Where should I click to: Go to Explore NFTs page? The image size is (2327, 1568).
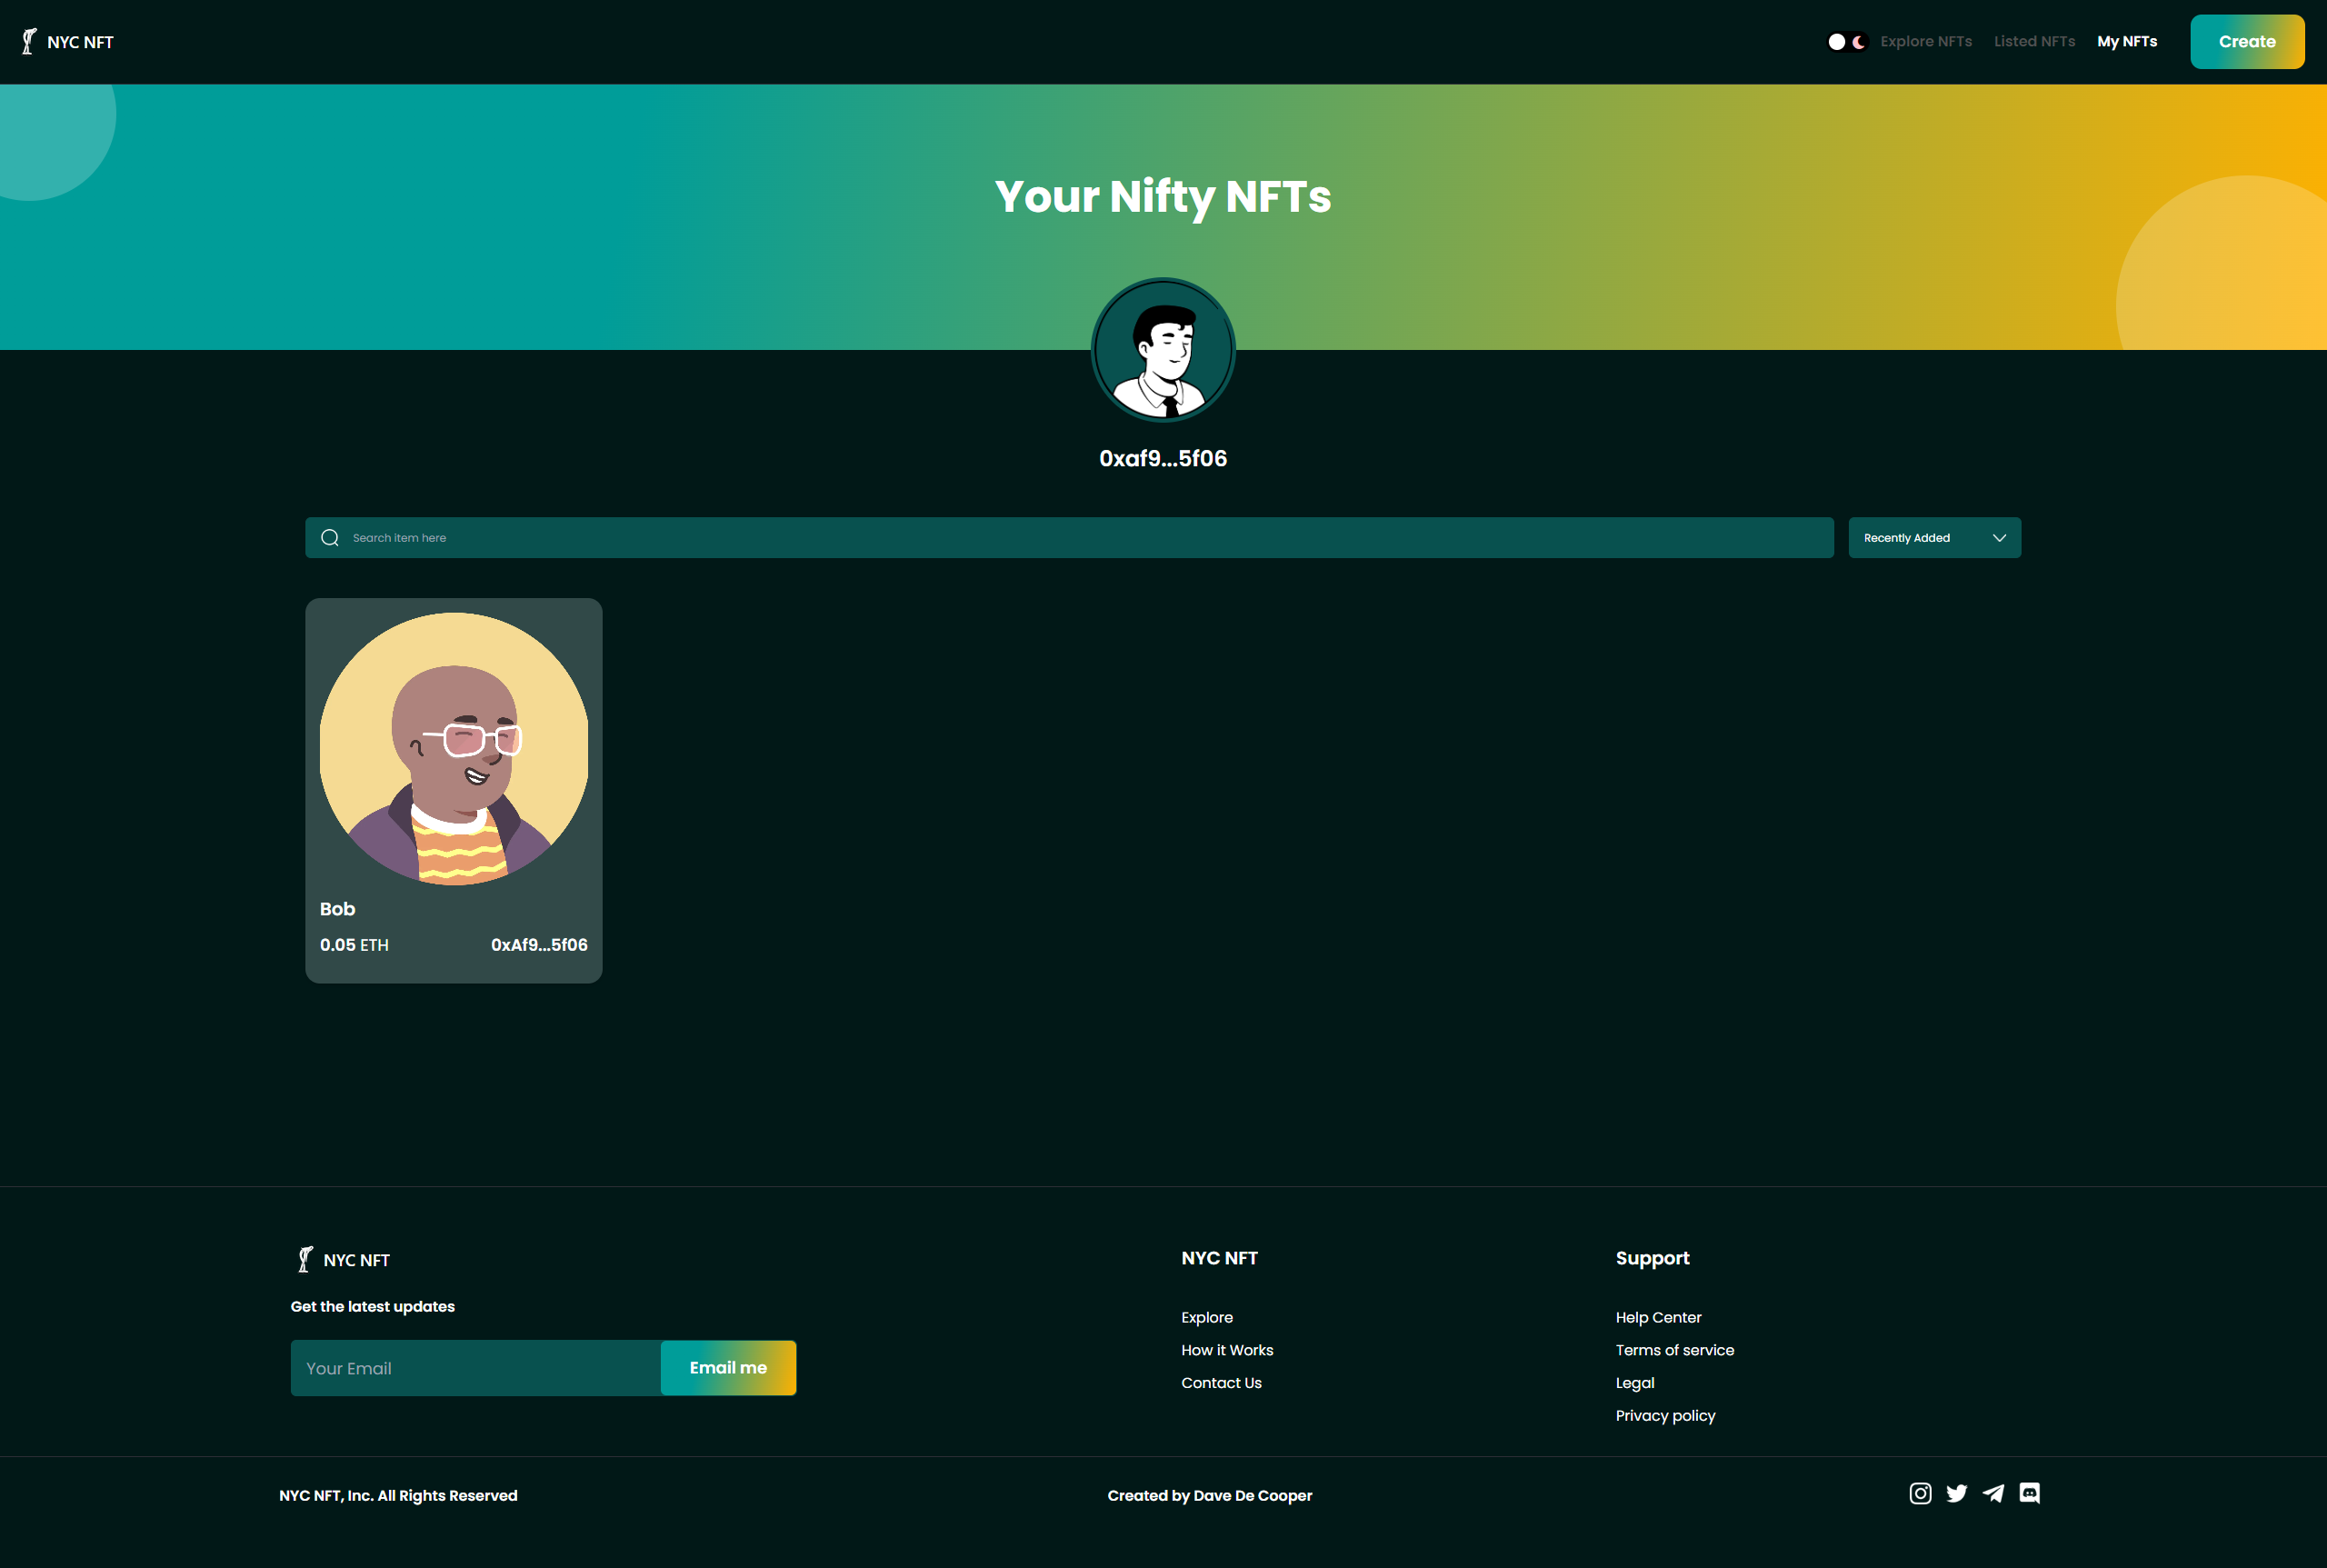tap(1925, 42)
